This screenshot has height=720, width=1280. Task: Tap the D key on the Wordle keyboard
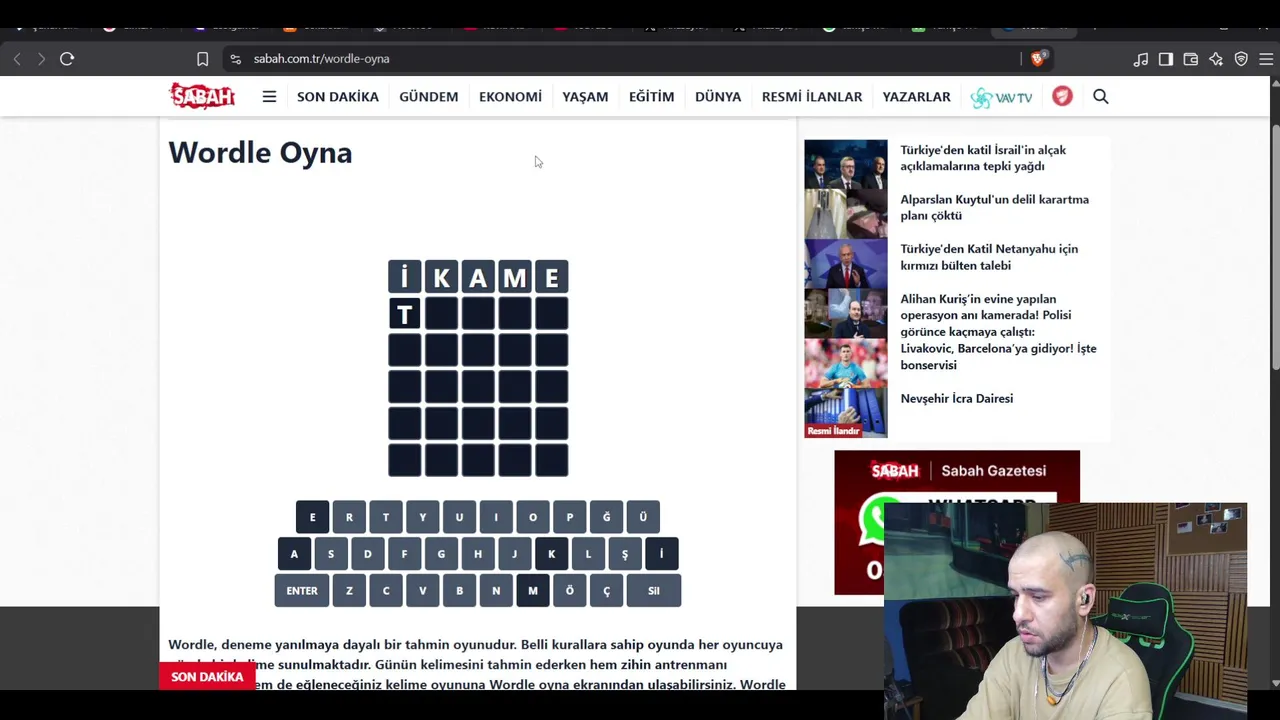point(367,554)
